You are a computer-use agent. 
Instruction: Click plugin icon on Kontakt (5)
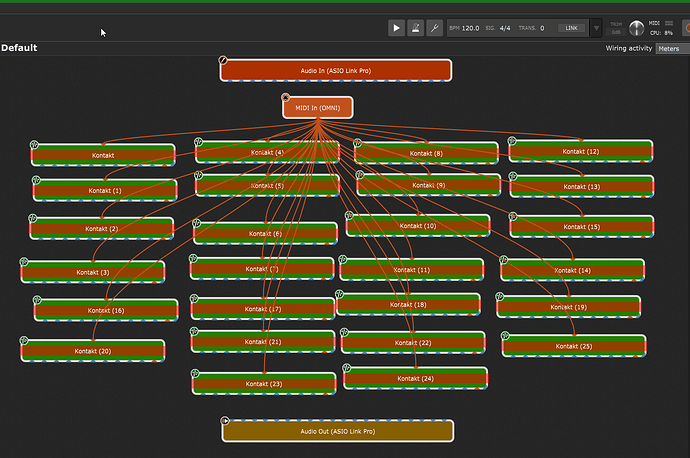pos(198,175)
